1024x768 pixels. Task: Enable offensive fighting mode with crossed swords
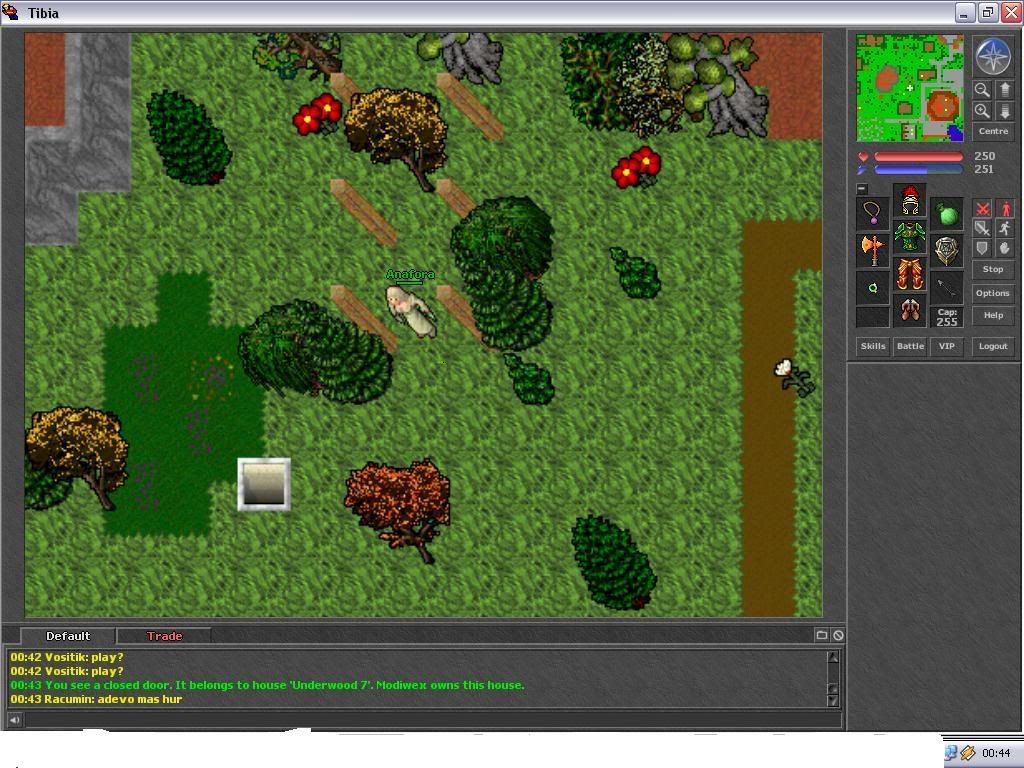[x=982, y=209]
